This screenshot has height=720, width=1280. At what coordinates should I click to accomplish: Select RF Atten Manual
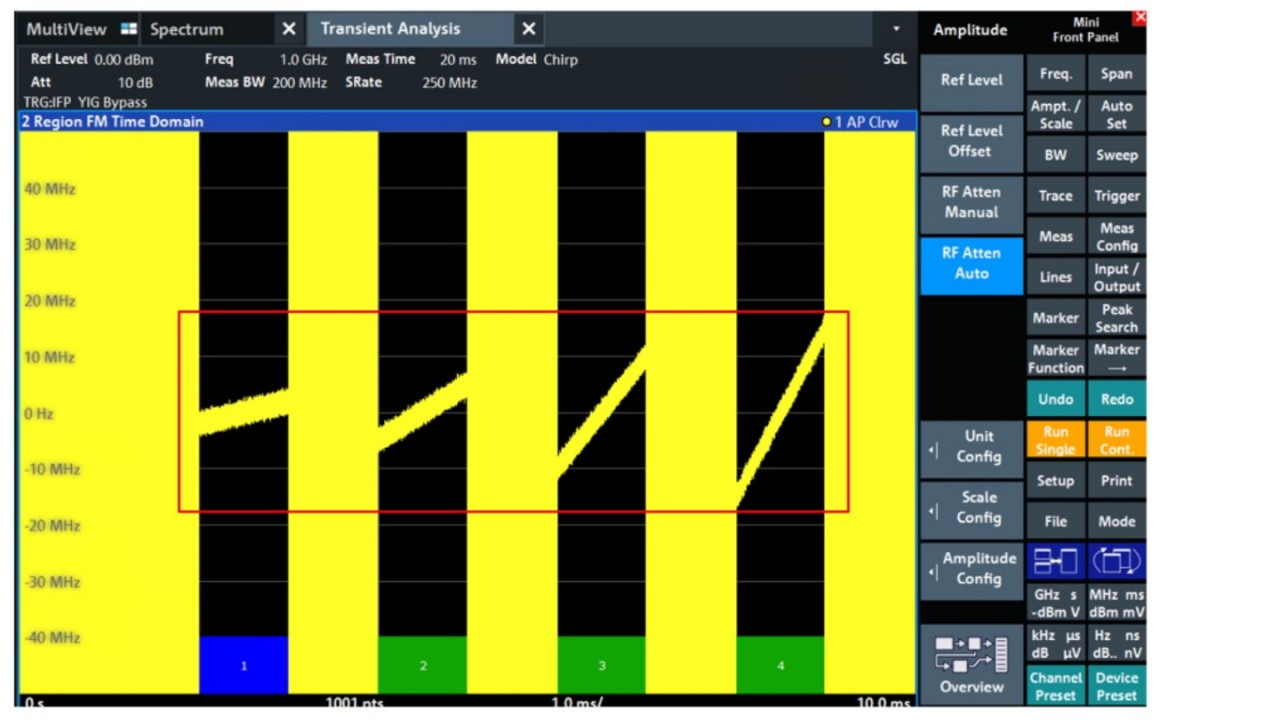tap(971, 202)
